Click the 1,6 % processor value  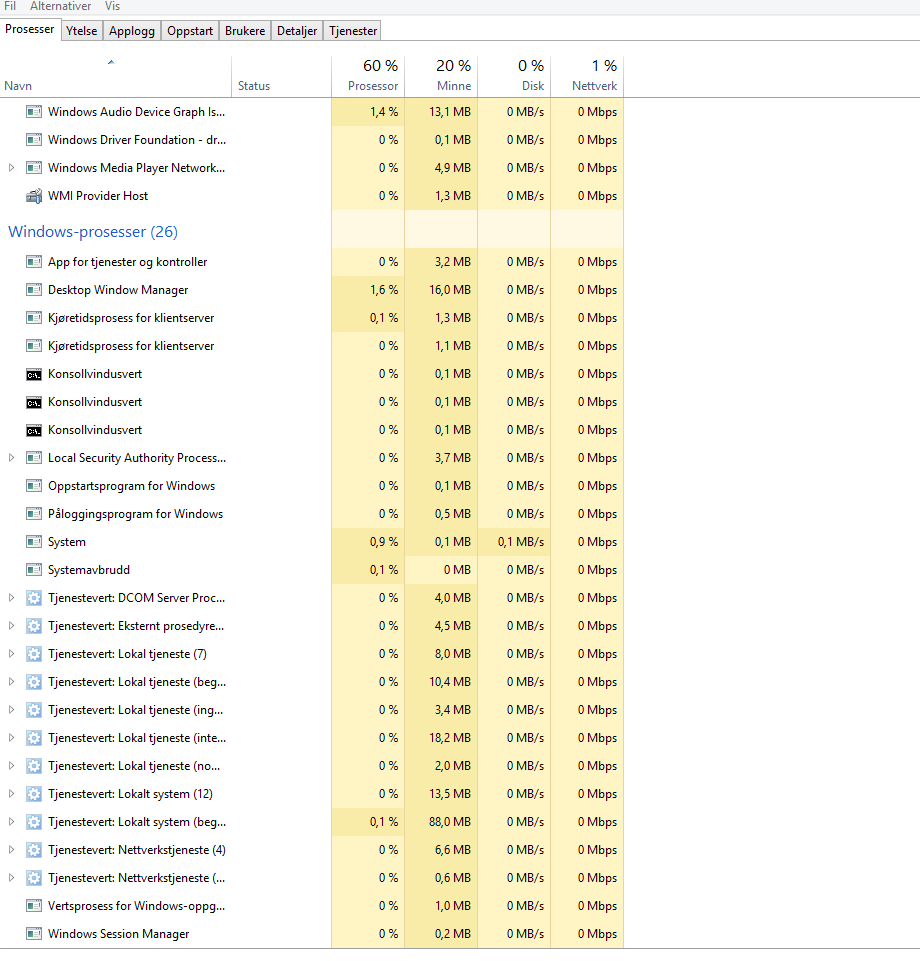384,290
